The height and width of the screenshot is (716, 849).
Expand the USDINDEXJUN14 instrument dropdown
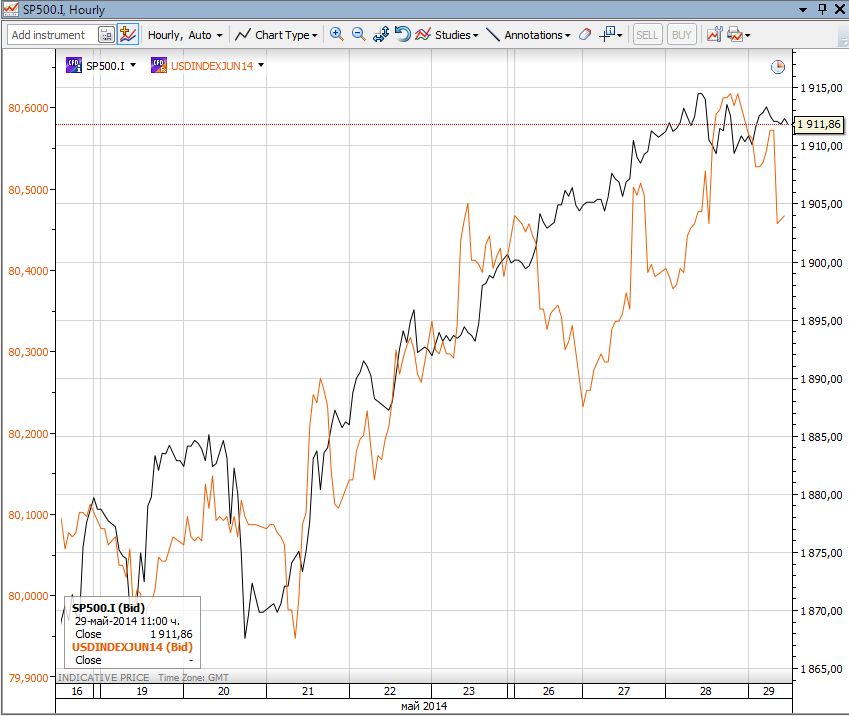coord(261,65)
